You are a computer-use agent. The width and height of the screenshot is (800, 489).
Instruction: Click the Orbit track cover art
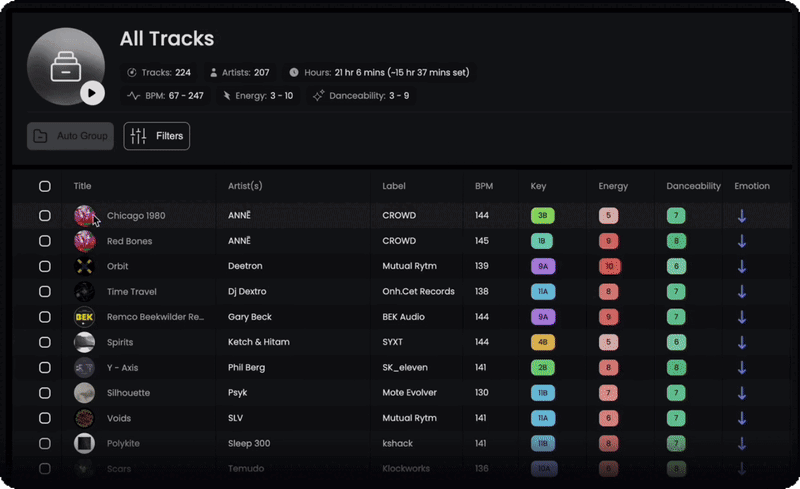pos(84,266)
